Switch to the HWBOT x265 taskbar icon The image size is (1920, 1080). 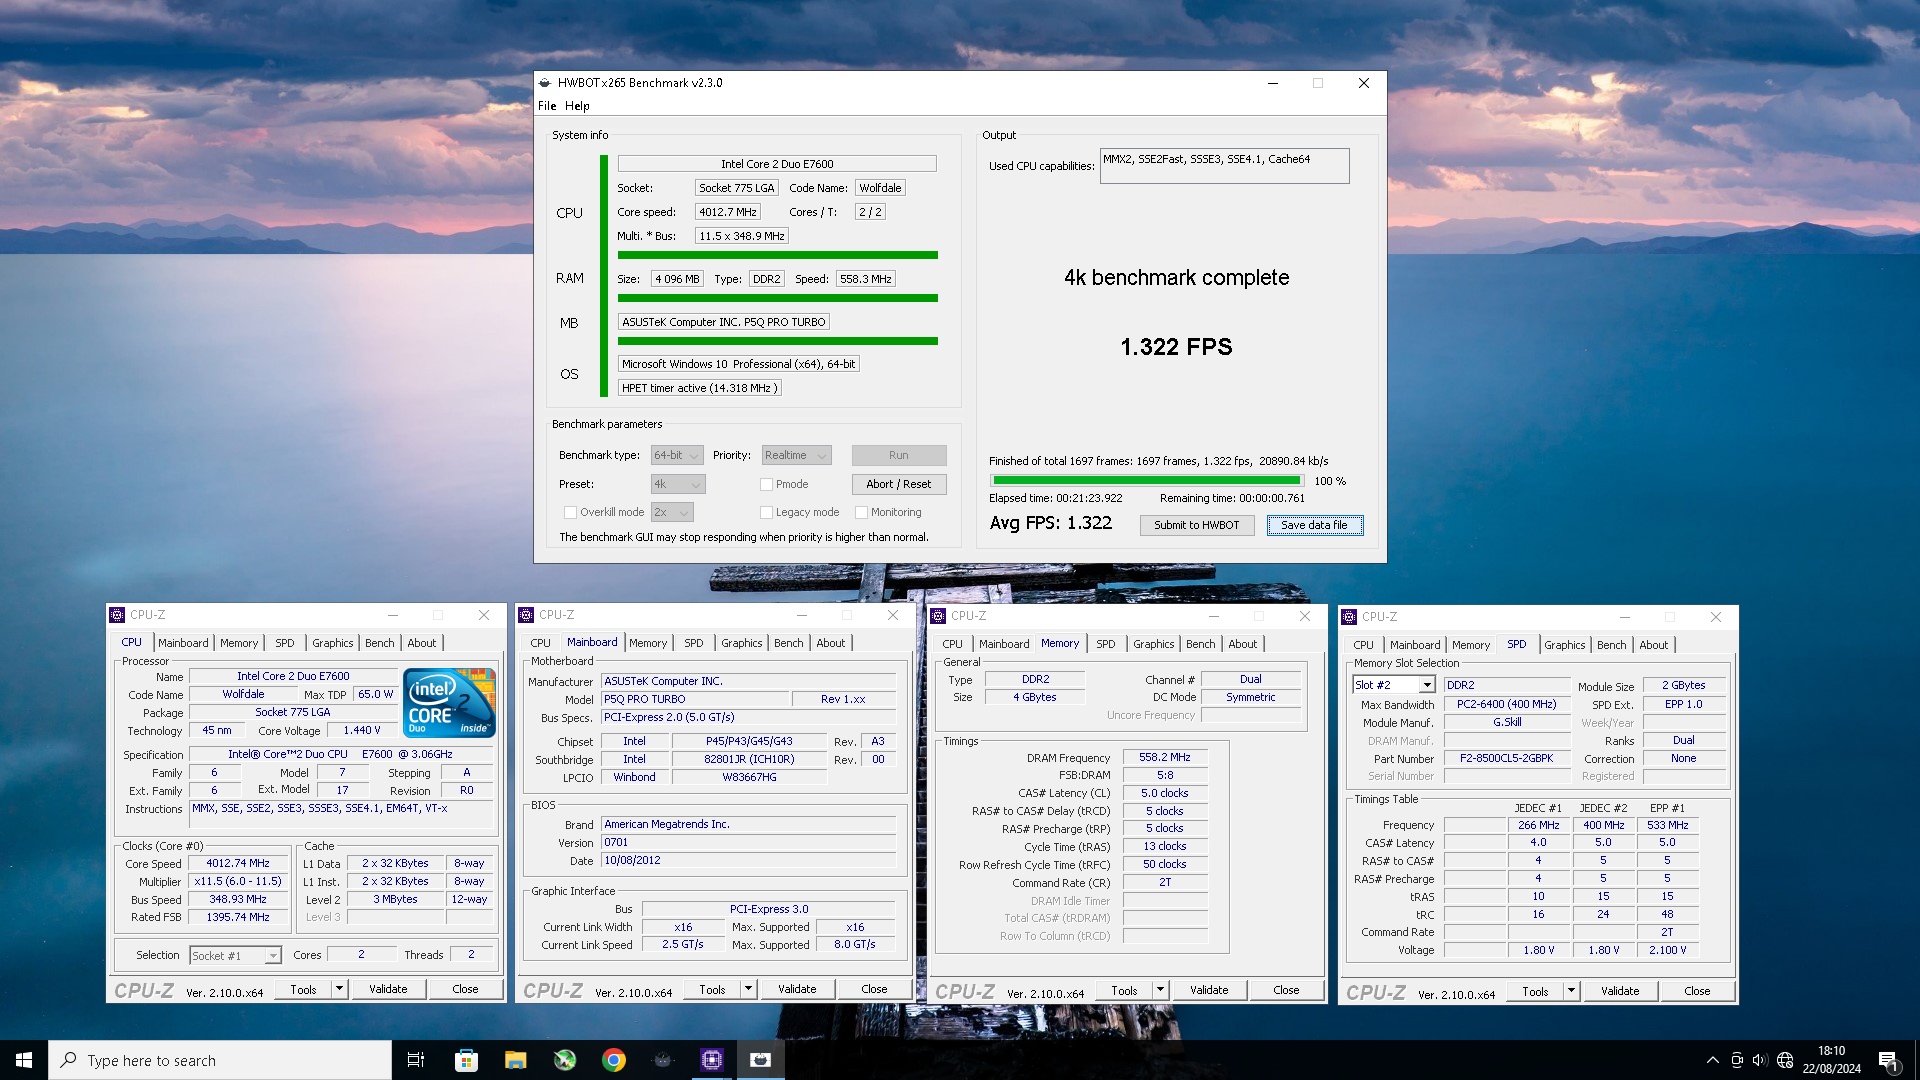coord(761,1060)
